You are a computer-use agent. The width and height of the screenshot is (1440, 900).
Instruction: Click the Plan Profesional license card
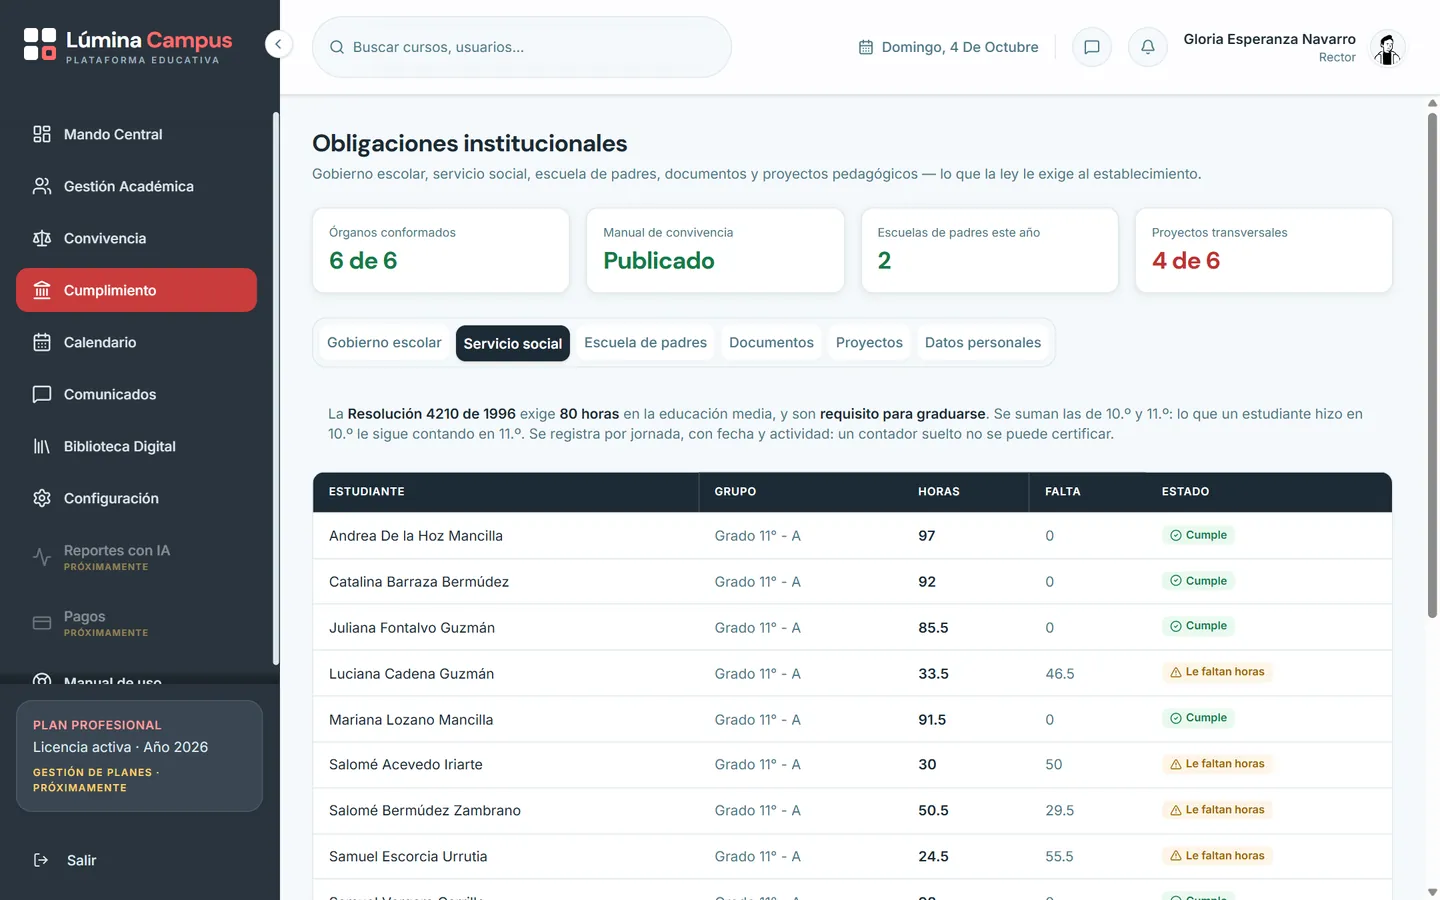[139, 756]
